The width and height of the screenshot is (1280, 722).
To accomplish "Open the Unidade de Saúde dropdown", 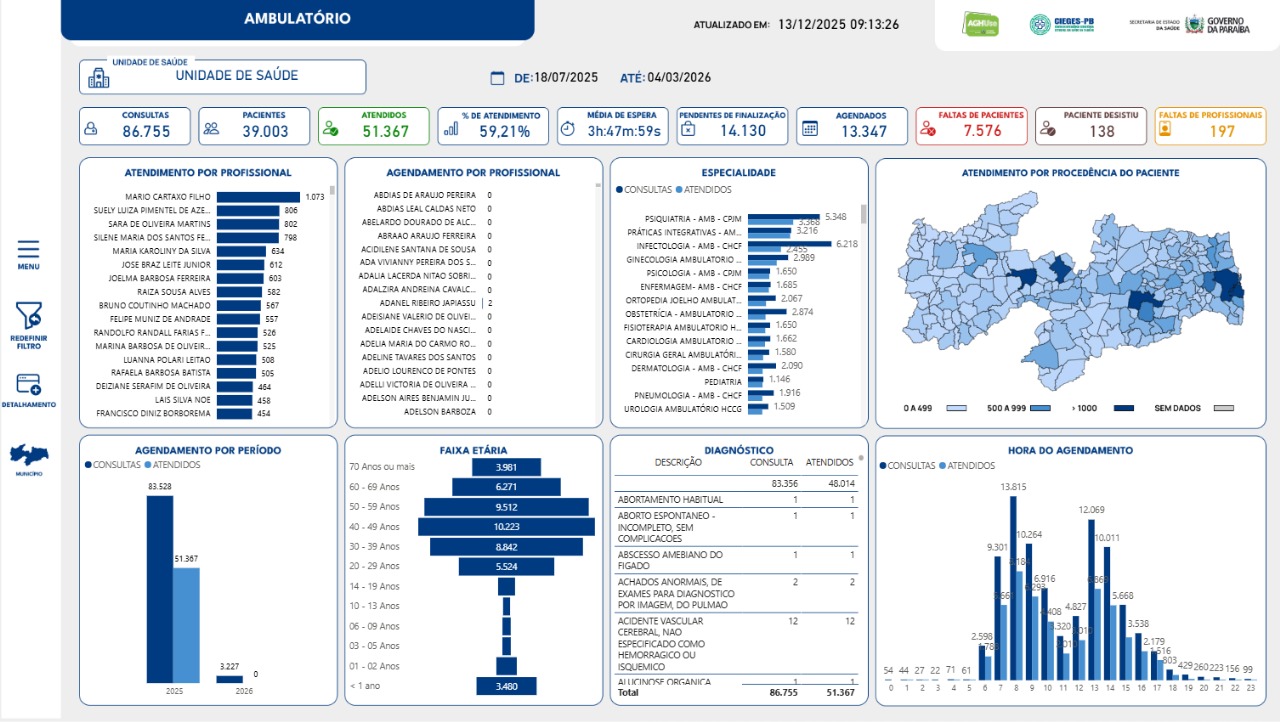I will pyautogui.click(x=223, y=76).
